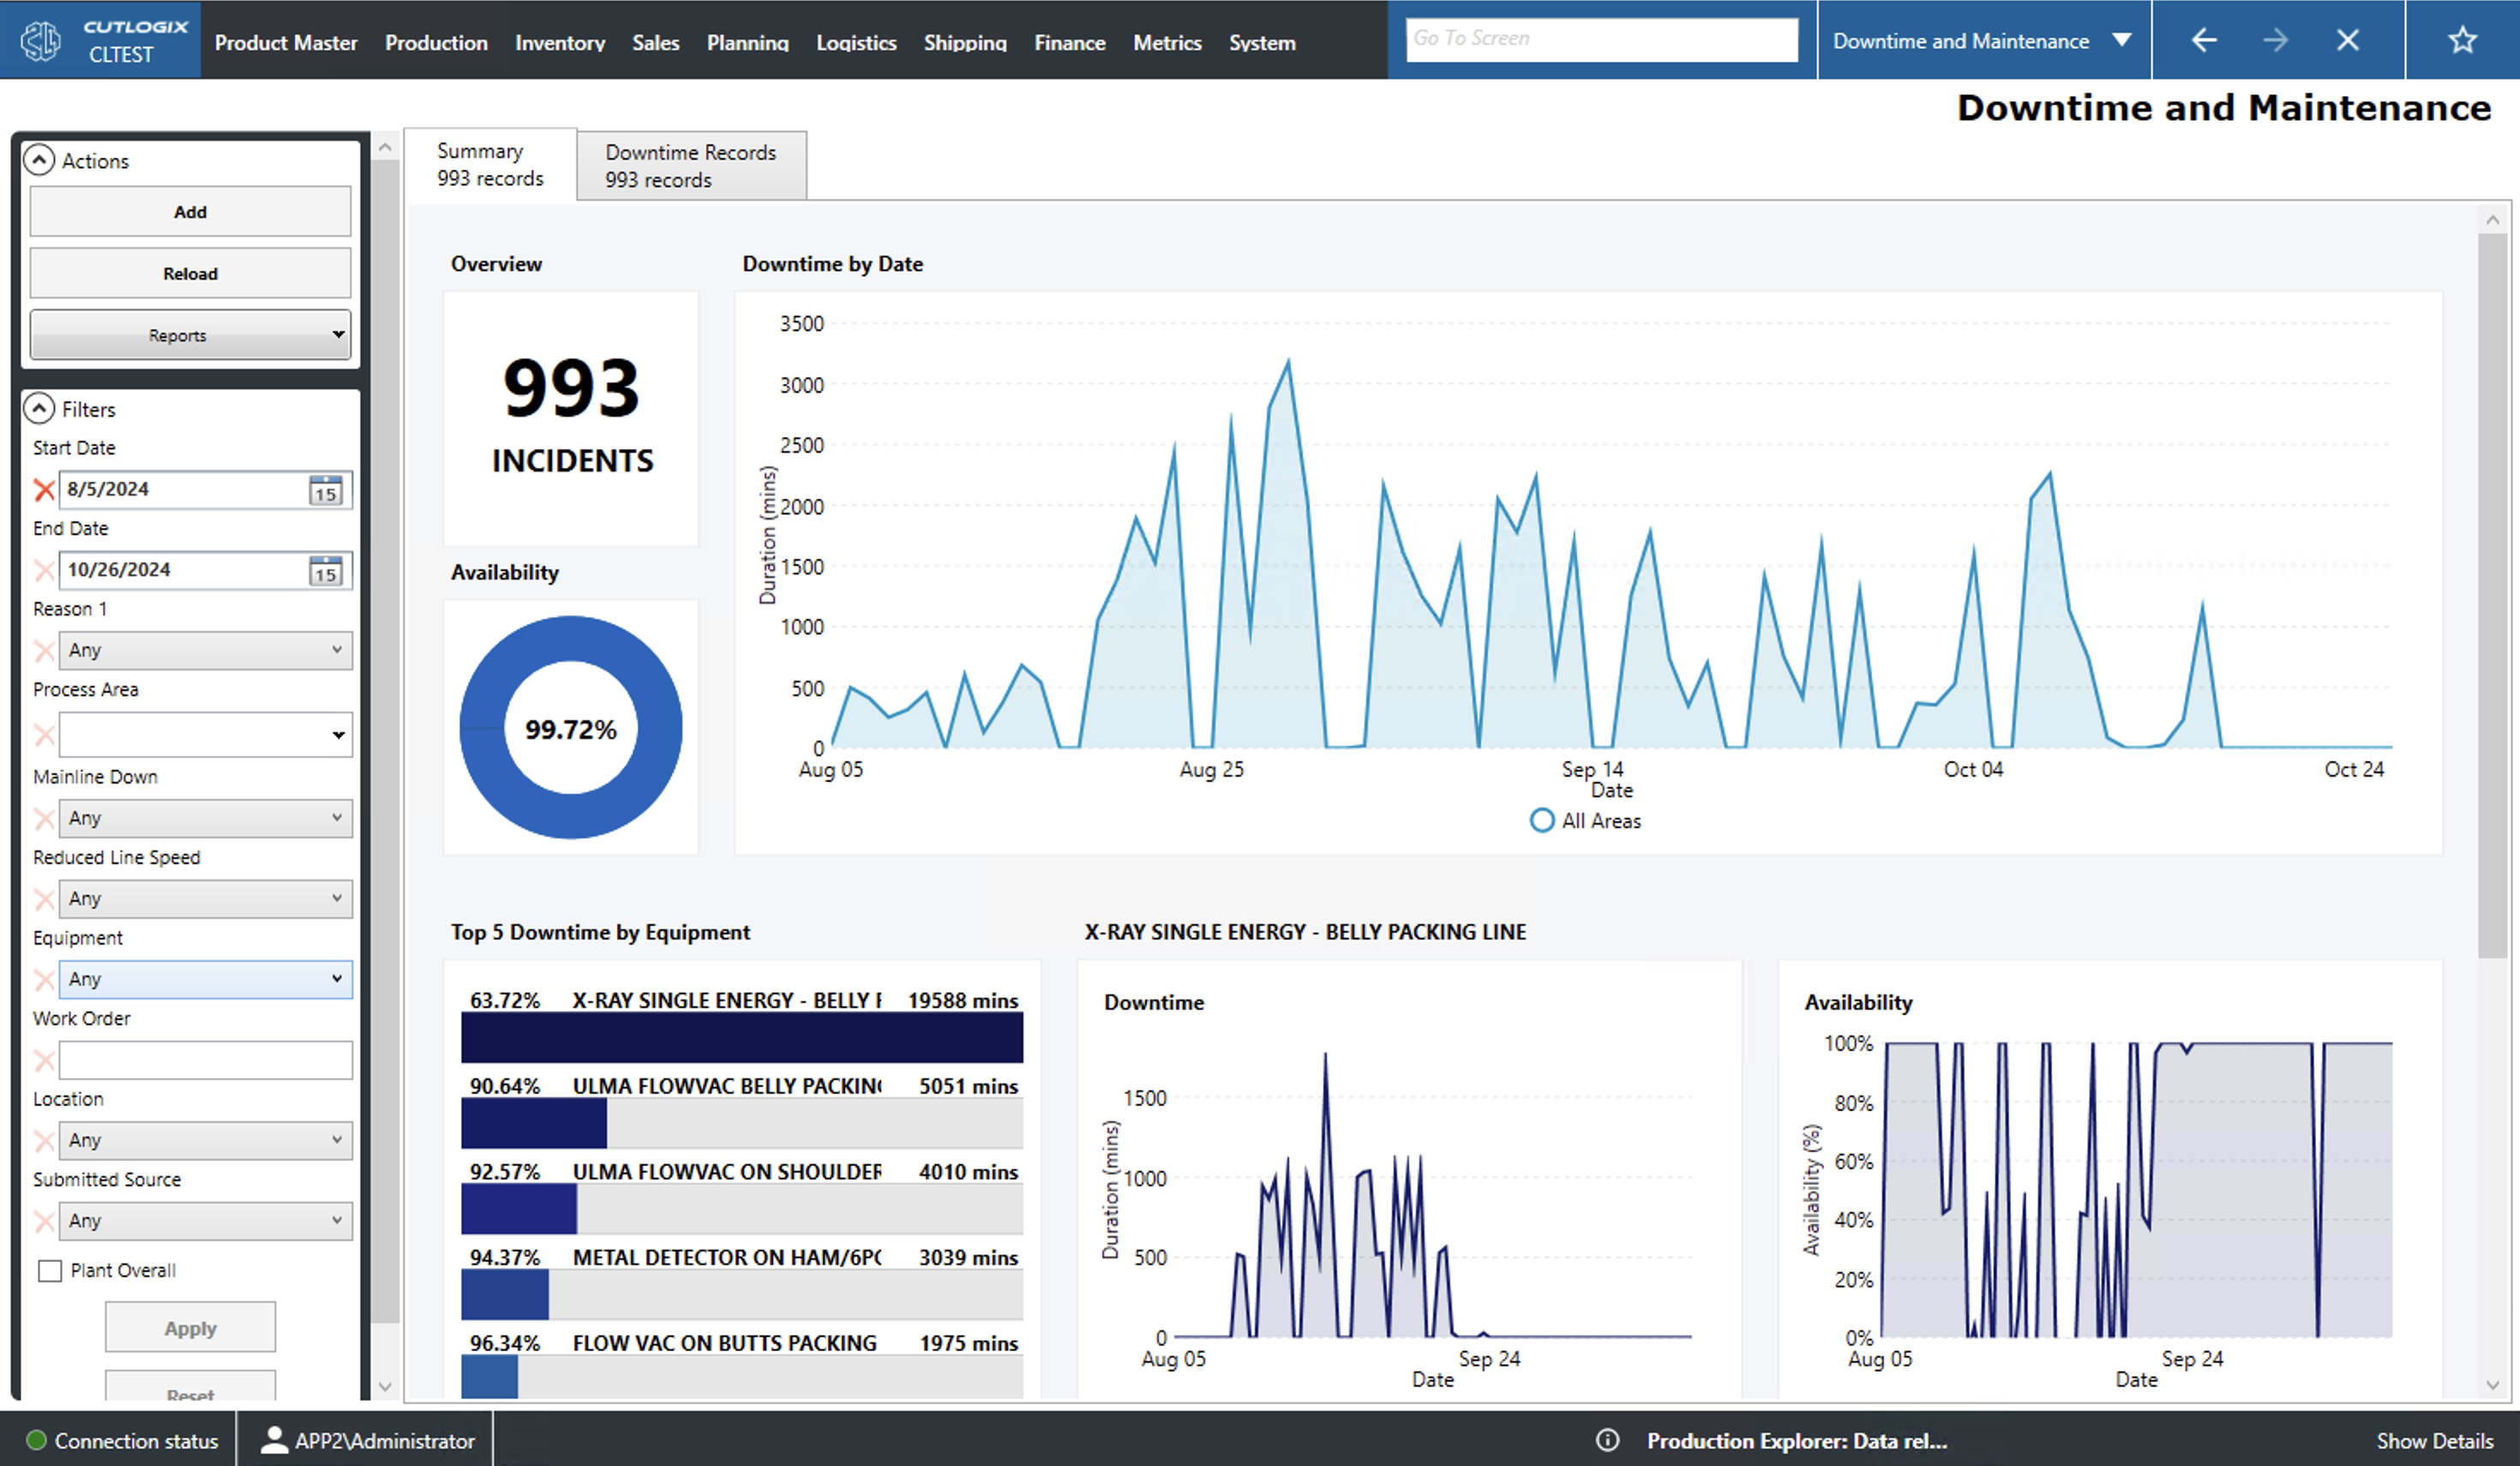Open the Equipment dropdown
The width and height of the screenshot is (2520, 1466).
pyautogui.click(x=205, y=979)
